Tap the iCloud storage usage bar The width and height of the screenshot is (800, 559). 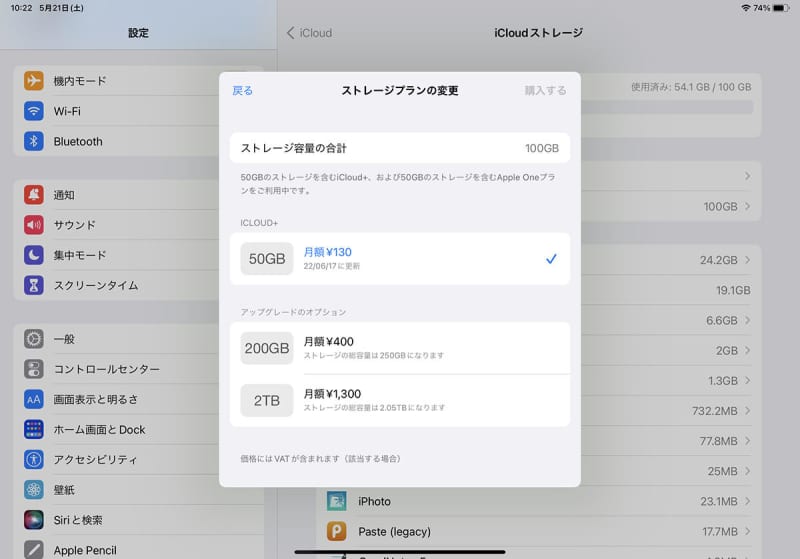(x=667, y=107)
